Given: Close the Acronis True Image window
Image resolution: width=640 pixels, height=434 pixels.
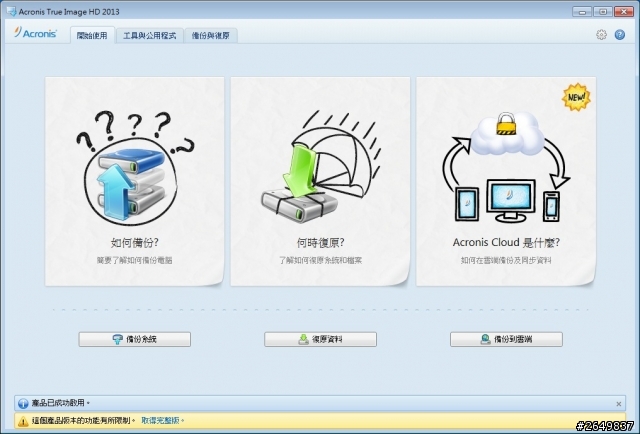Looking at the screenshot, I should point(624,12).
